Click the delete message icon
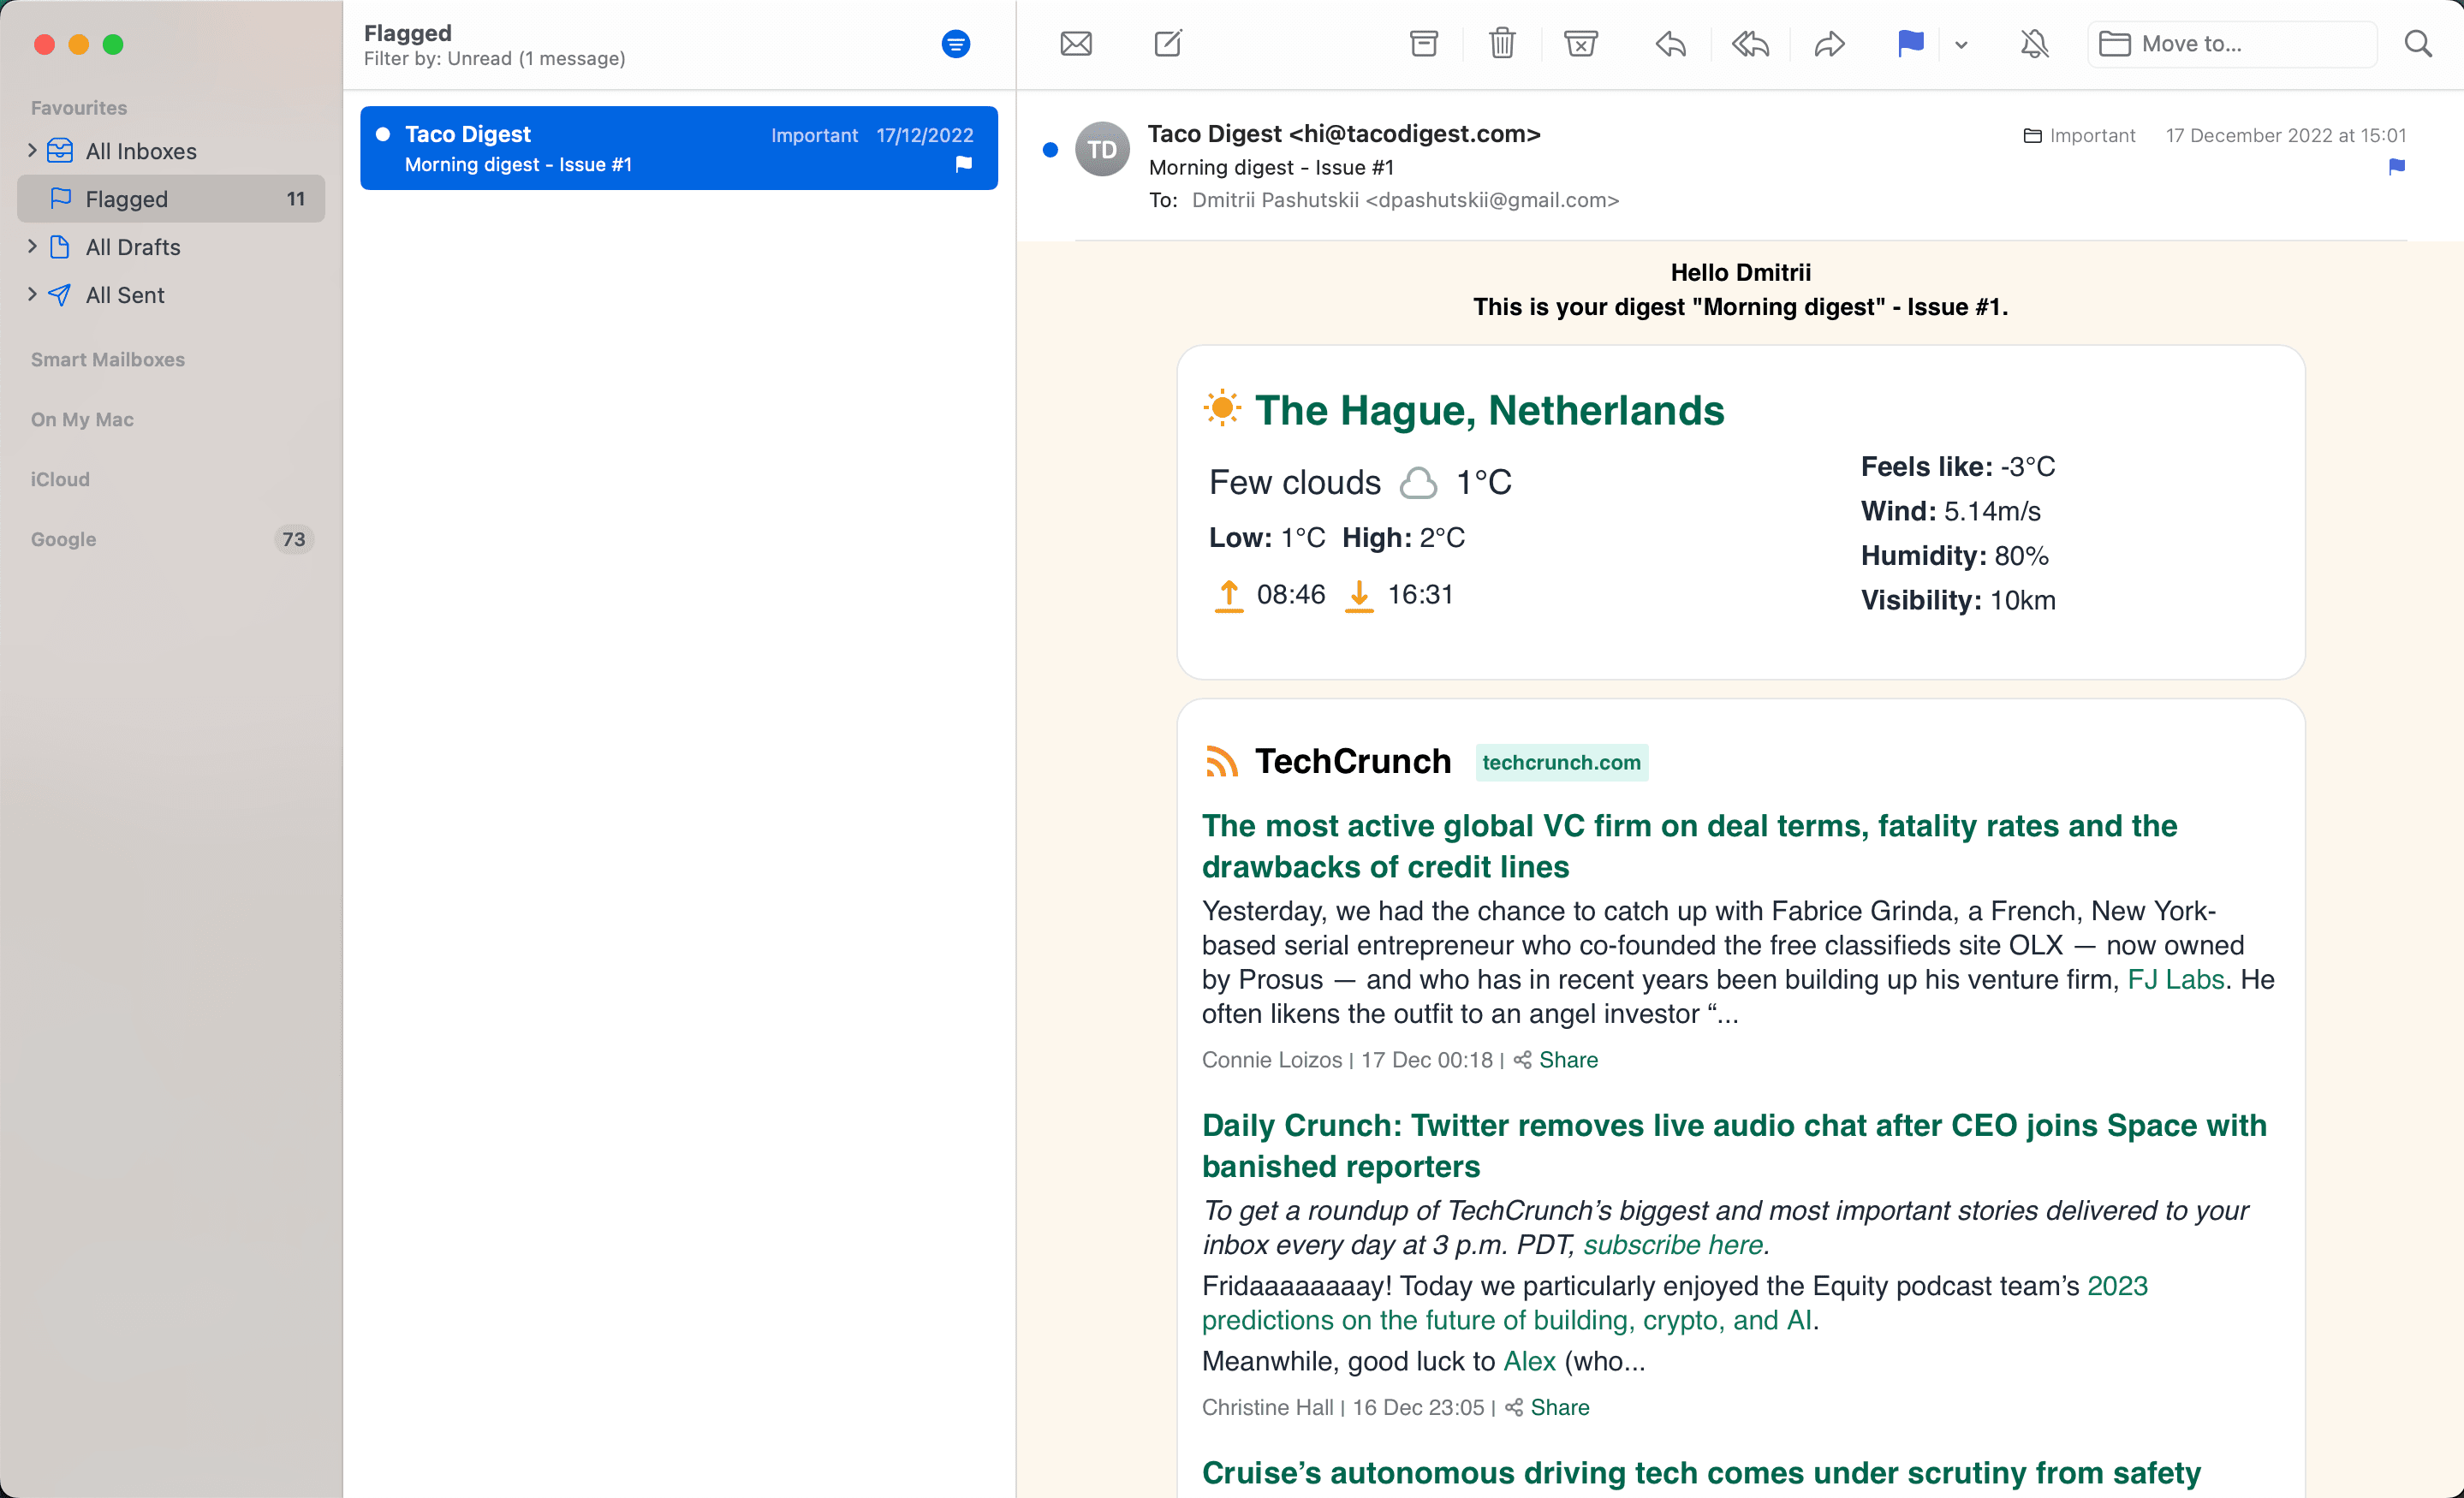 pos(1503,44)
